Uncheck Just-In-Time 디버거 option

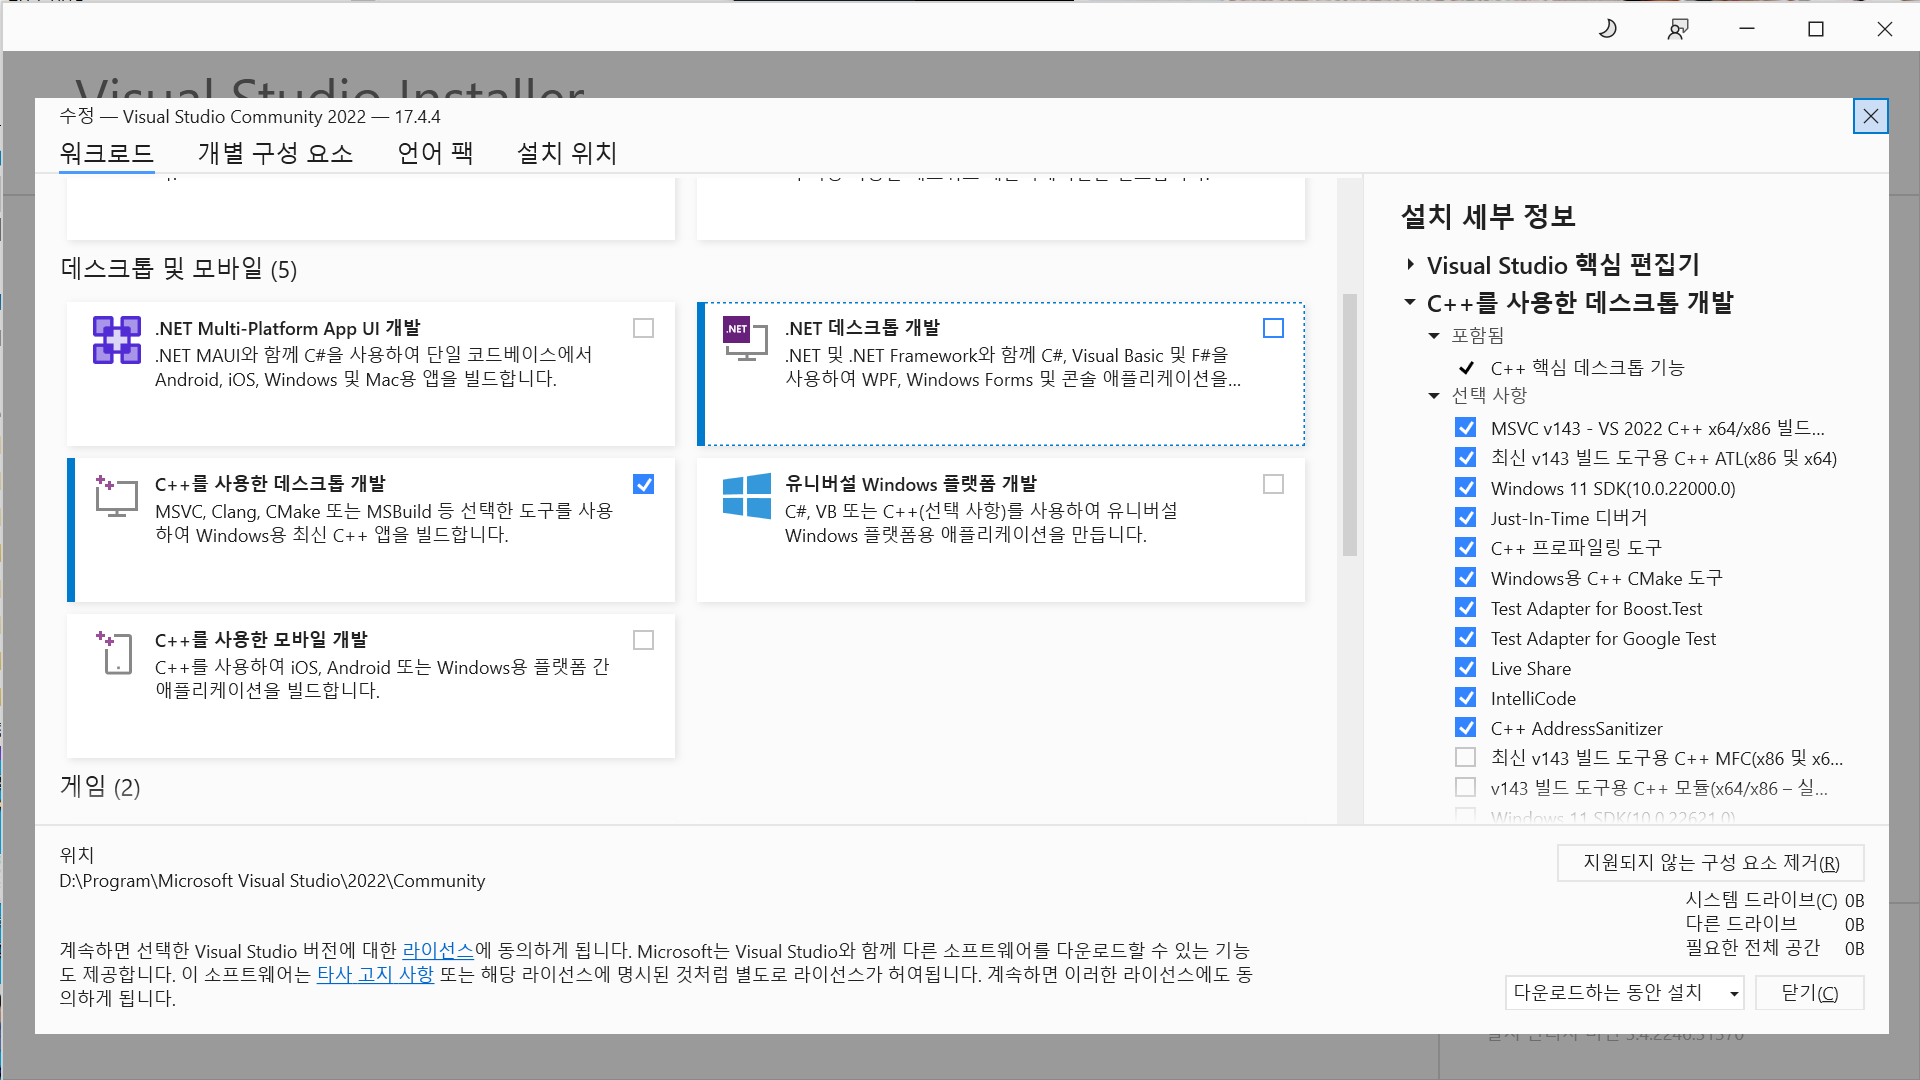tap(1465, 518)
